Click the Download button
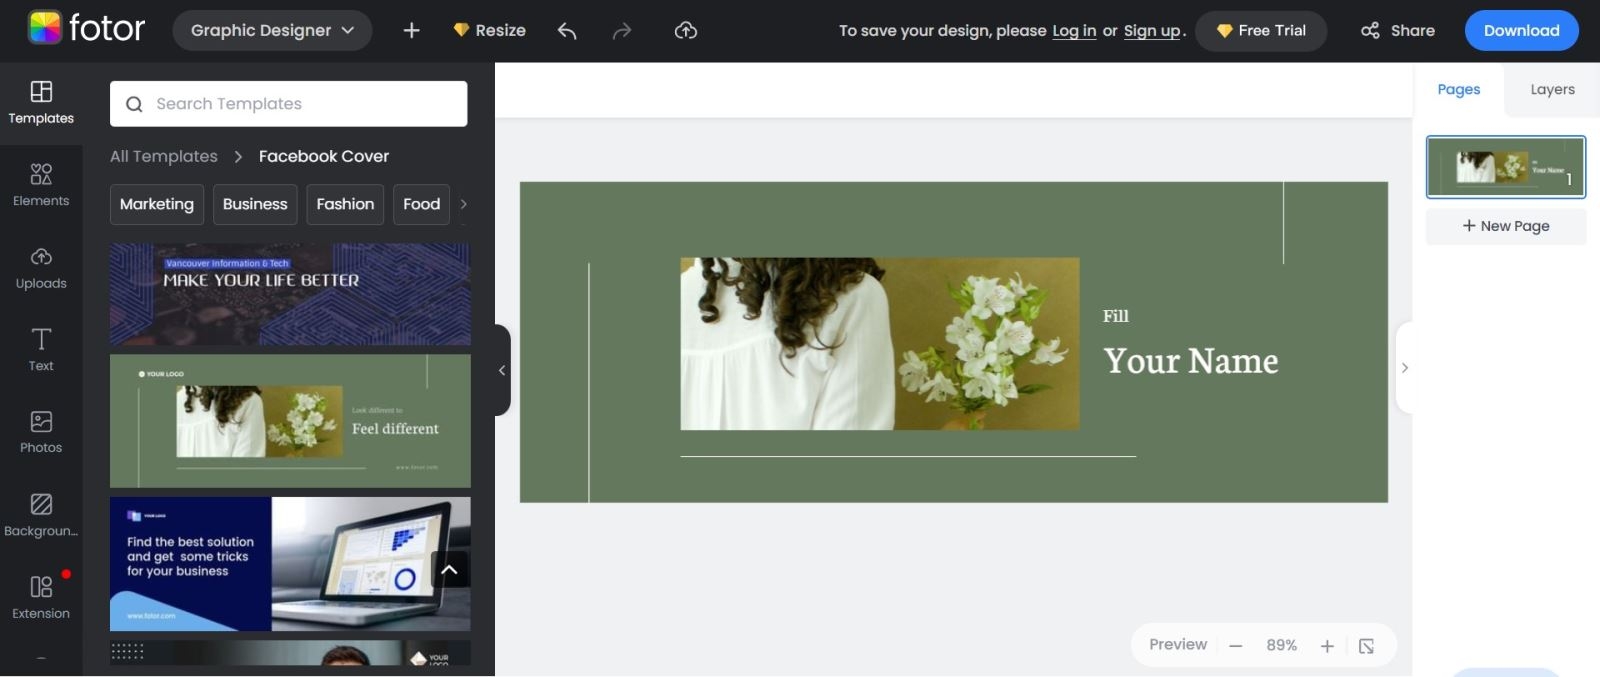This screenshot has height=677, width=1600. click(x=1521, y=31)
